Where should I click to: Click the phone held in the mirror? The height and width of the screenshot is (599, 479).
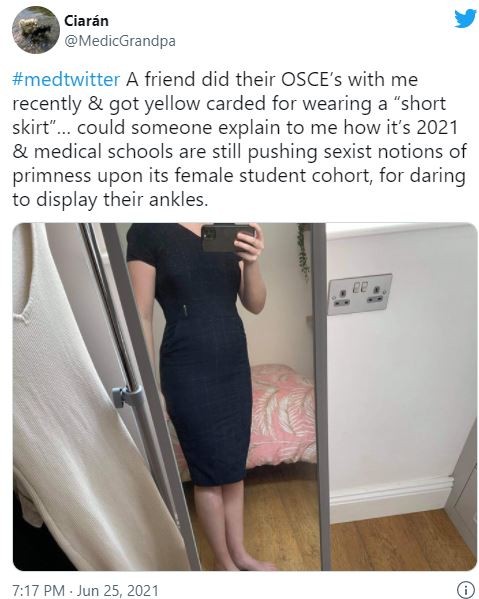point(227,238)
